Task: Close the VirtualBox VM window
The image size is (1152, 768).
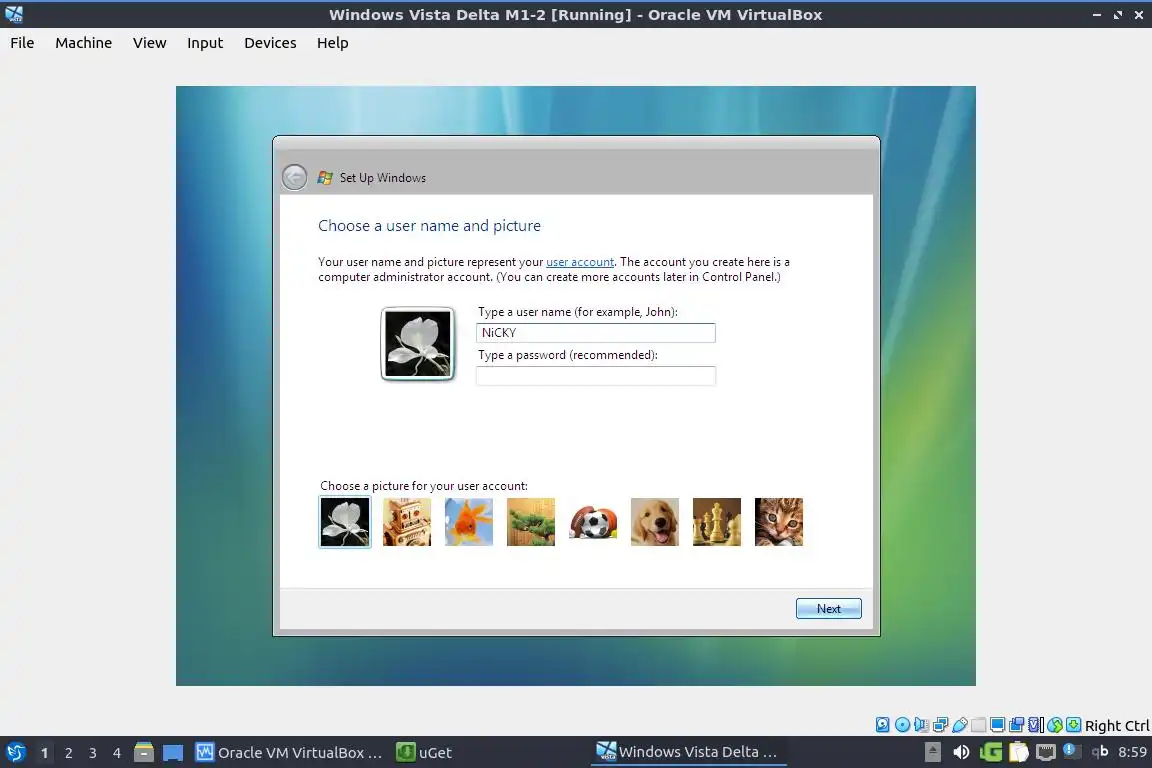Action: pos(1139,15)
